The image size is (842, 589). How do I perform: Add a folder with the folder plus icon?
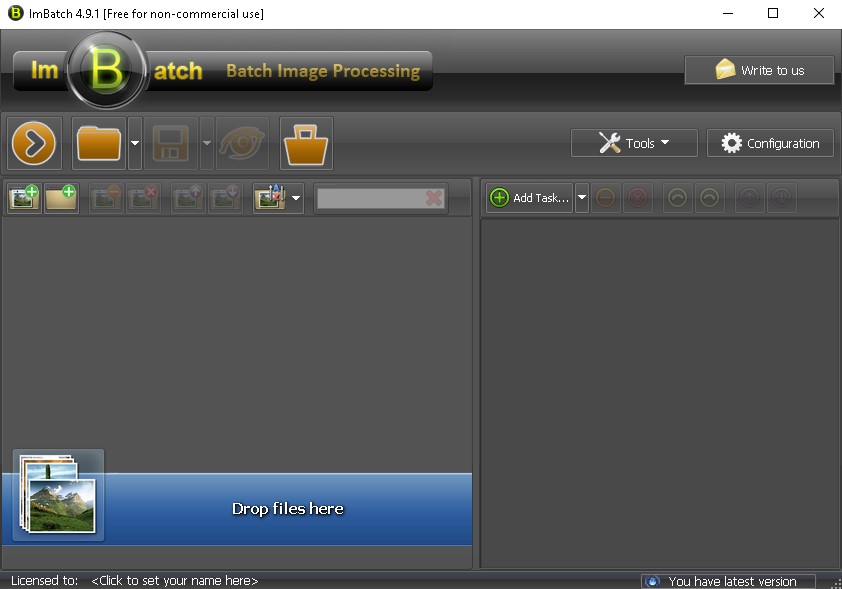pos(61,198)
